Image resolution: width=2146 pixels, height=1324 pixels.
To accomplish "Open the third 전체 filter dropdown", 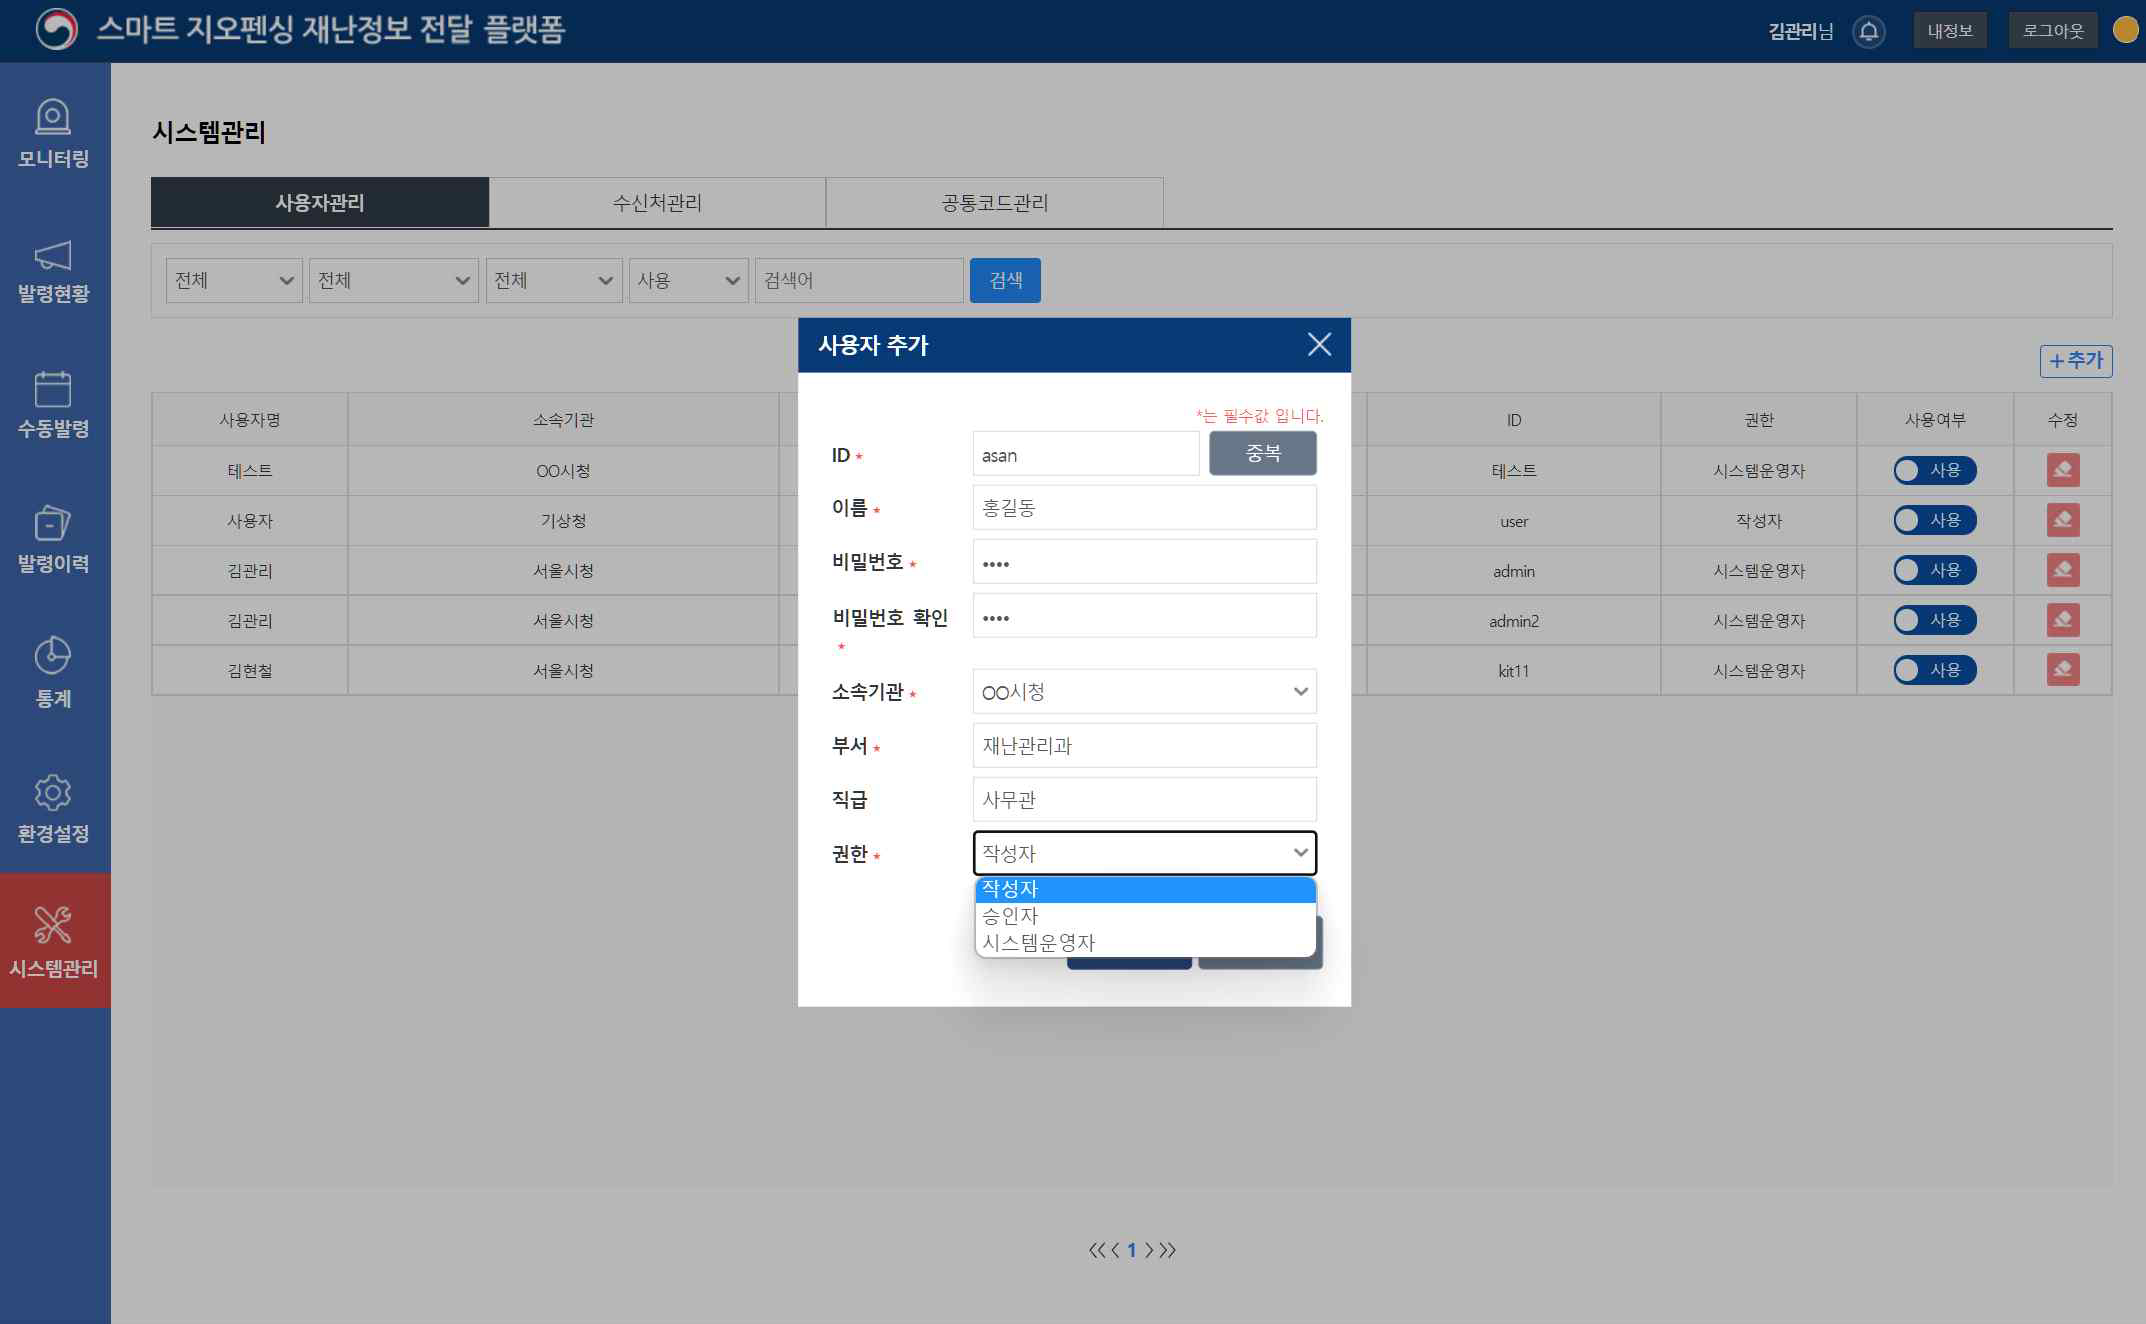I will [553, 280].
